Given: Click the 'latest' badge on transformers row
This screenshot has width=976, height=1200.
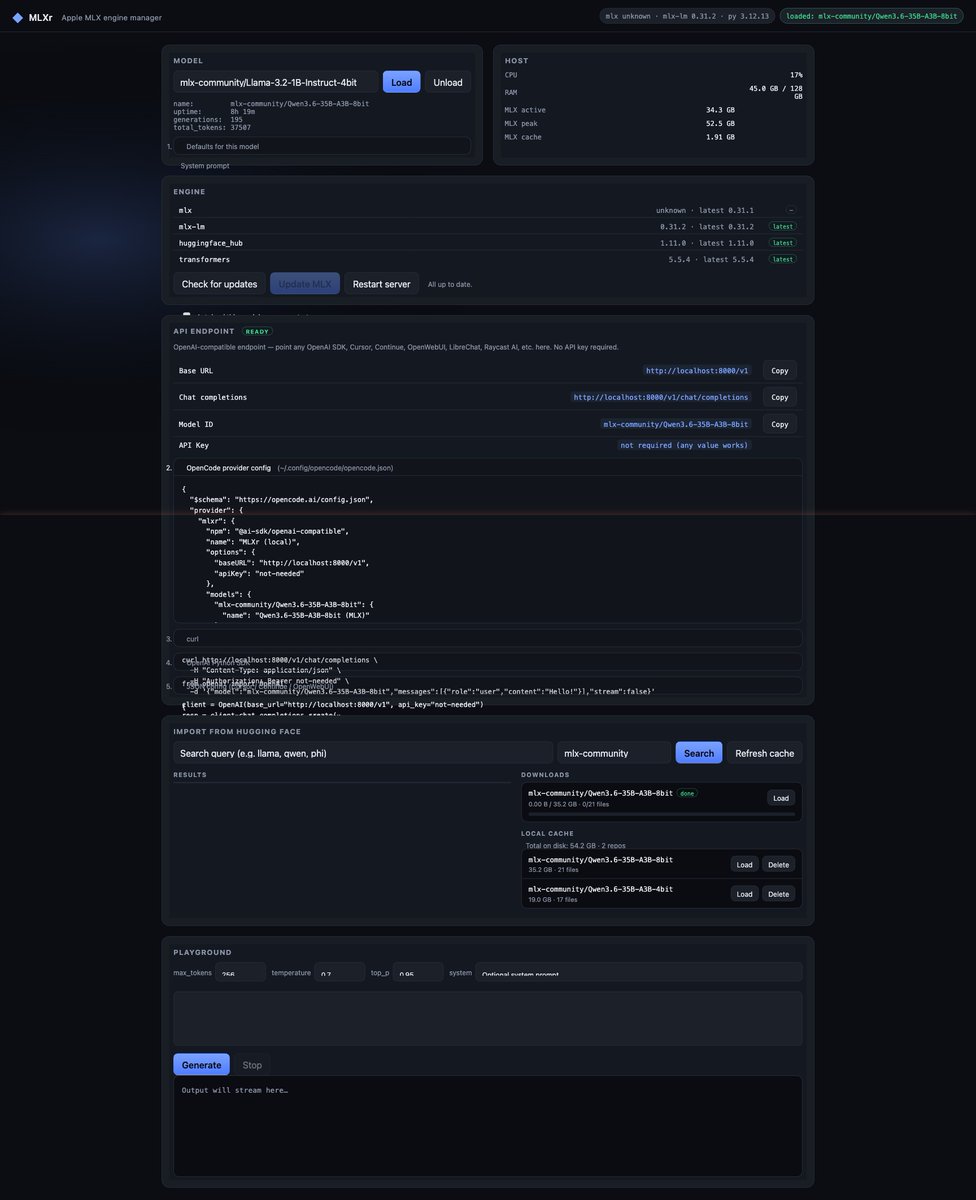Looking at the screenshot, I should point(782,259).
